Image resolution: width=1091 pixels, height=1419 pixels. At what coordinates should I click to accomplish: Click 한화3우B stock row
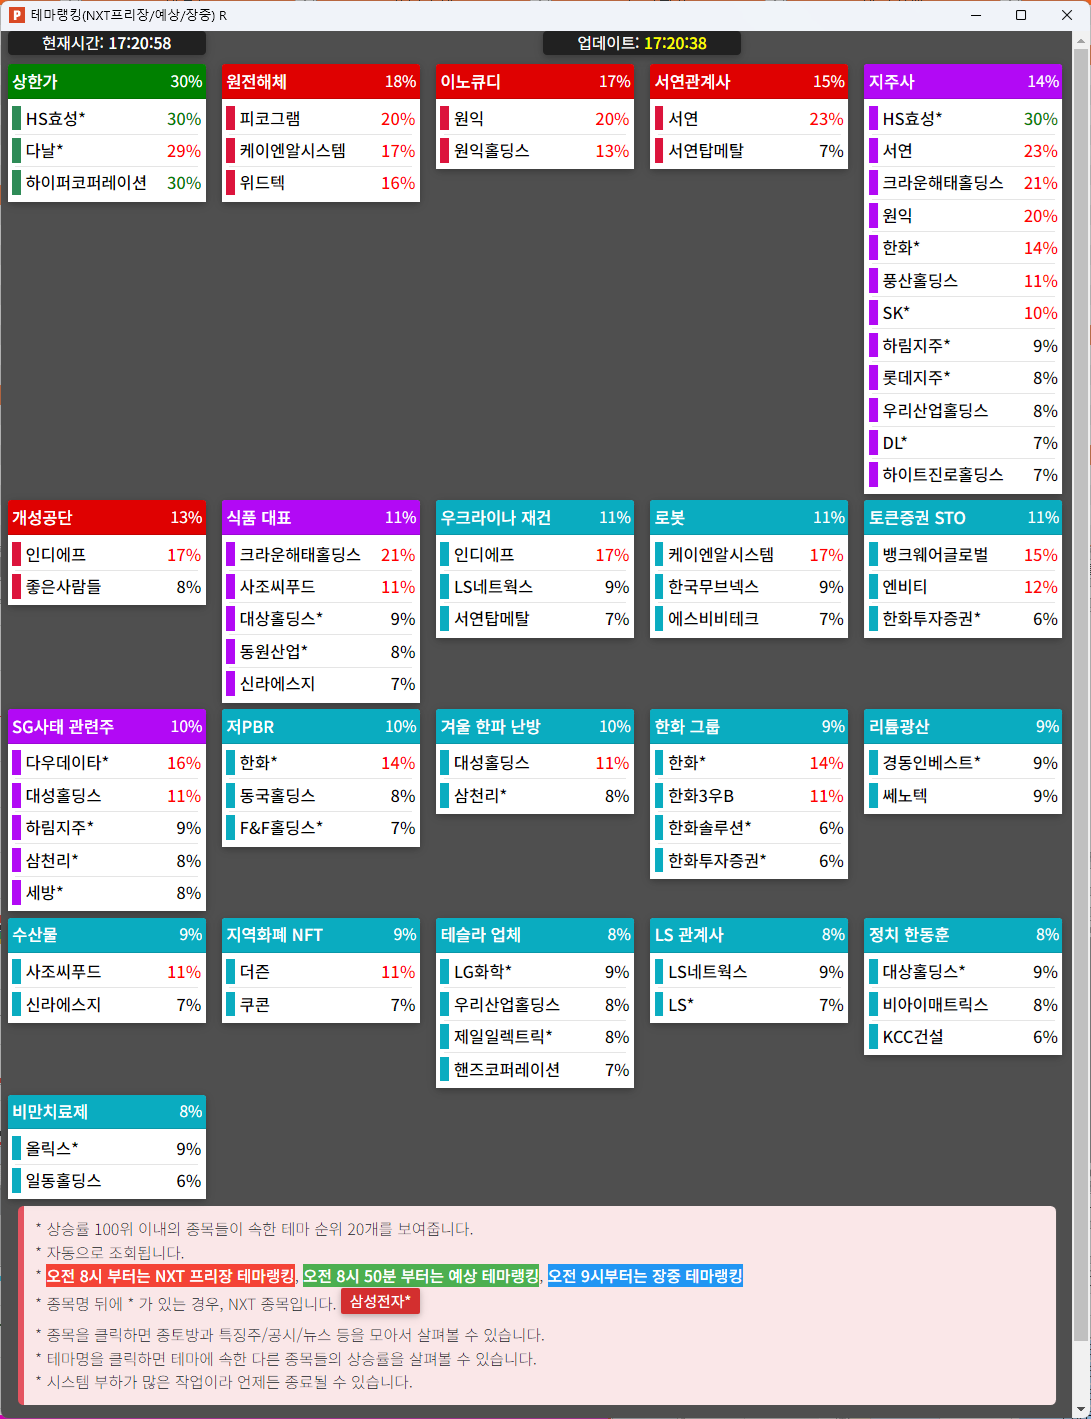coord(749,796)
